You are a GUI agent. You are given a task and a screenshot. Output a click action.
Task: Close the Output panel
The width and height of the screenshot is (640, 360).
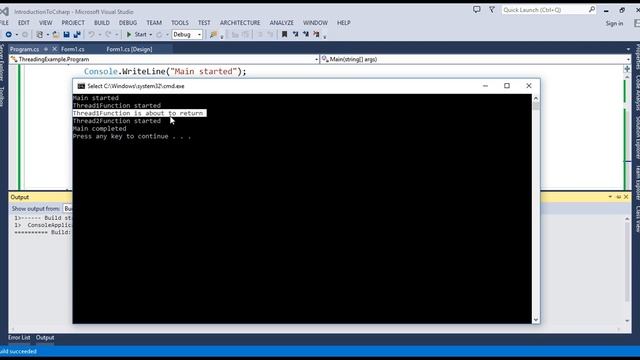626,197
